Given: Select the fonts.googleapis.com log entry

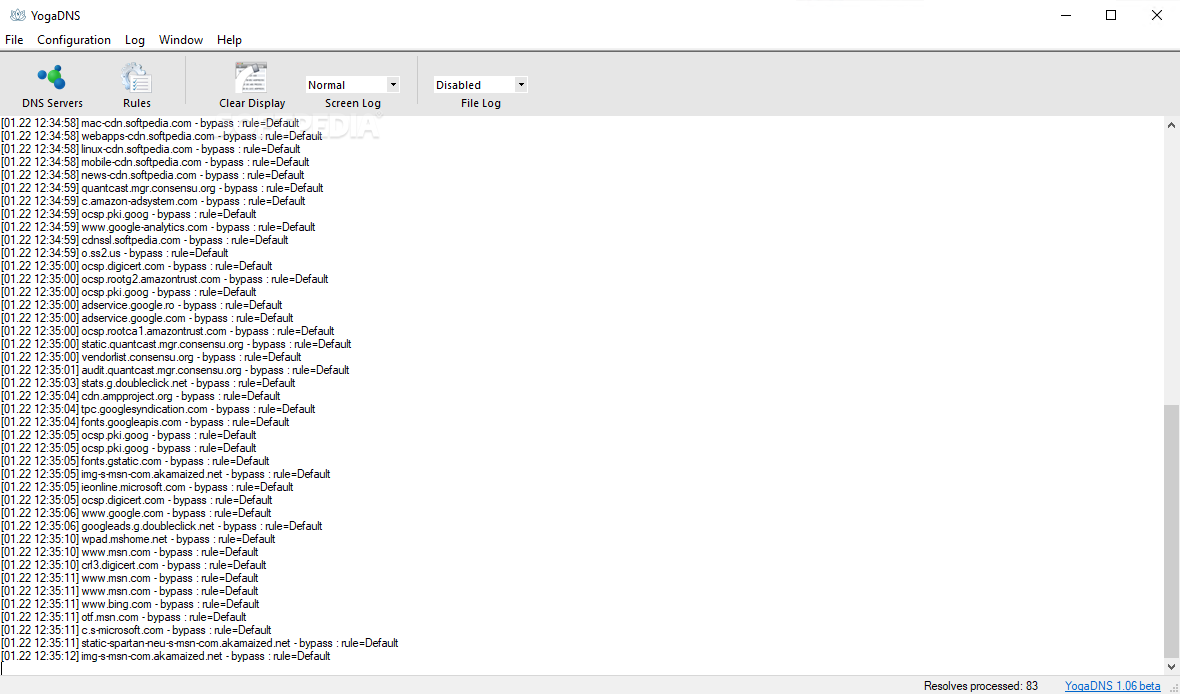Looking at the screenshot, I should tap(146, 422).
